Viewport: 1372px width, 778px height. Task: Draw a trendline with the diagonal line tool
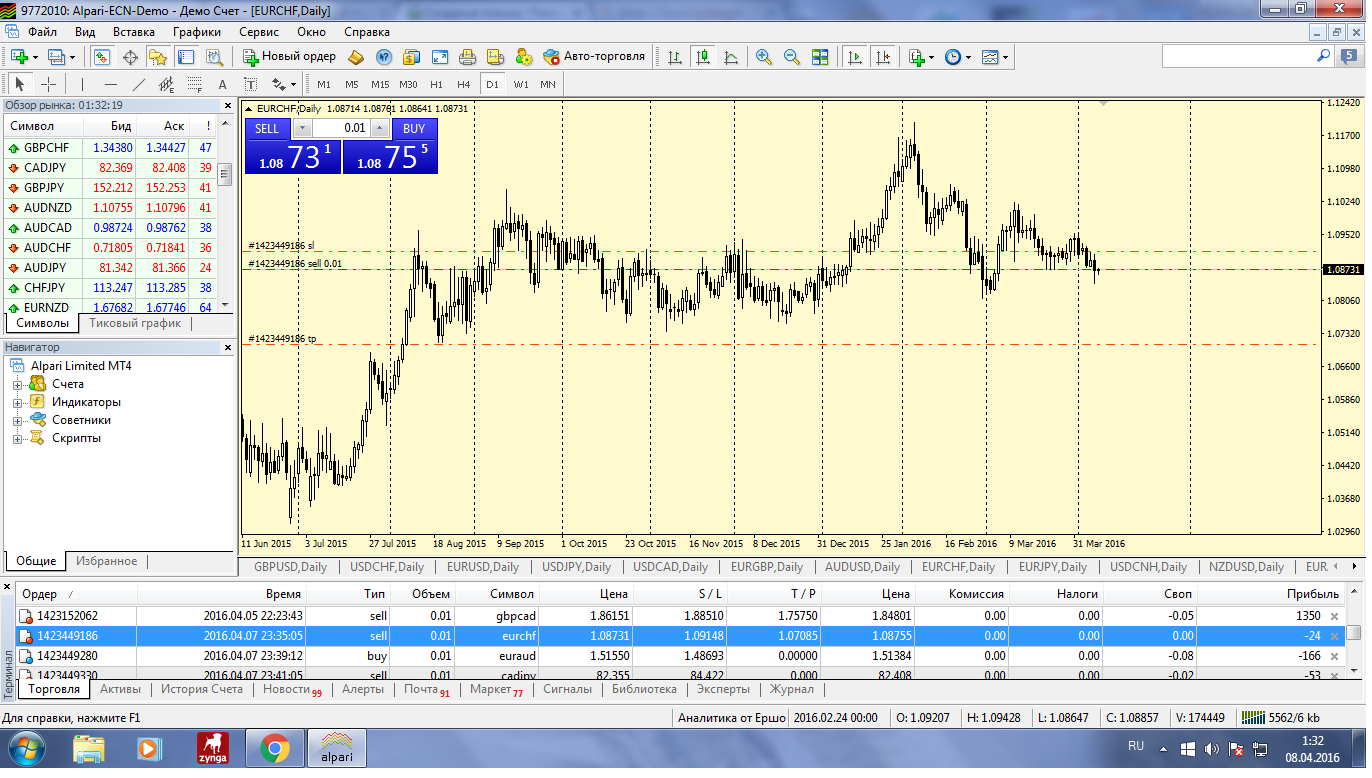(x=139, y=85)
